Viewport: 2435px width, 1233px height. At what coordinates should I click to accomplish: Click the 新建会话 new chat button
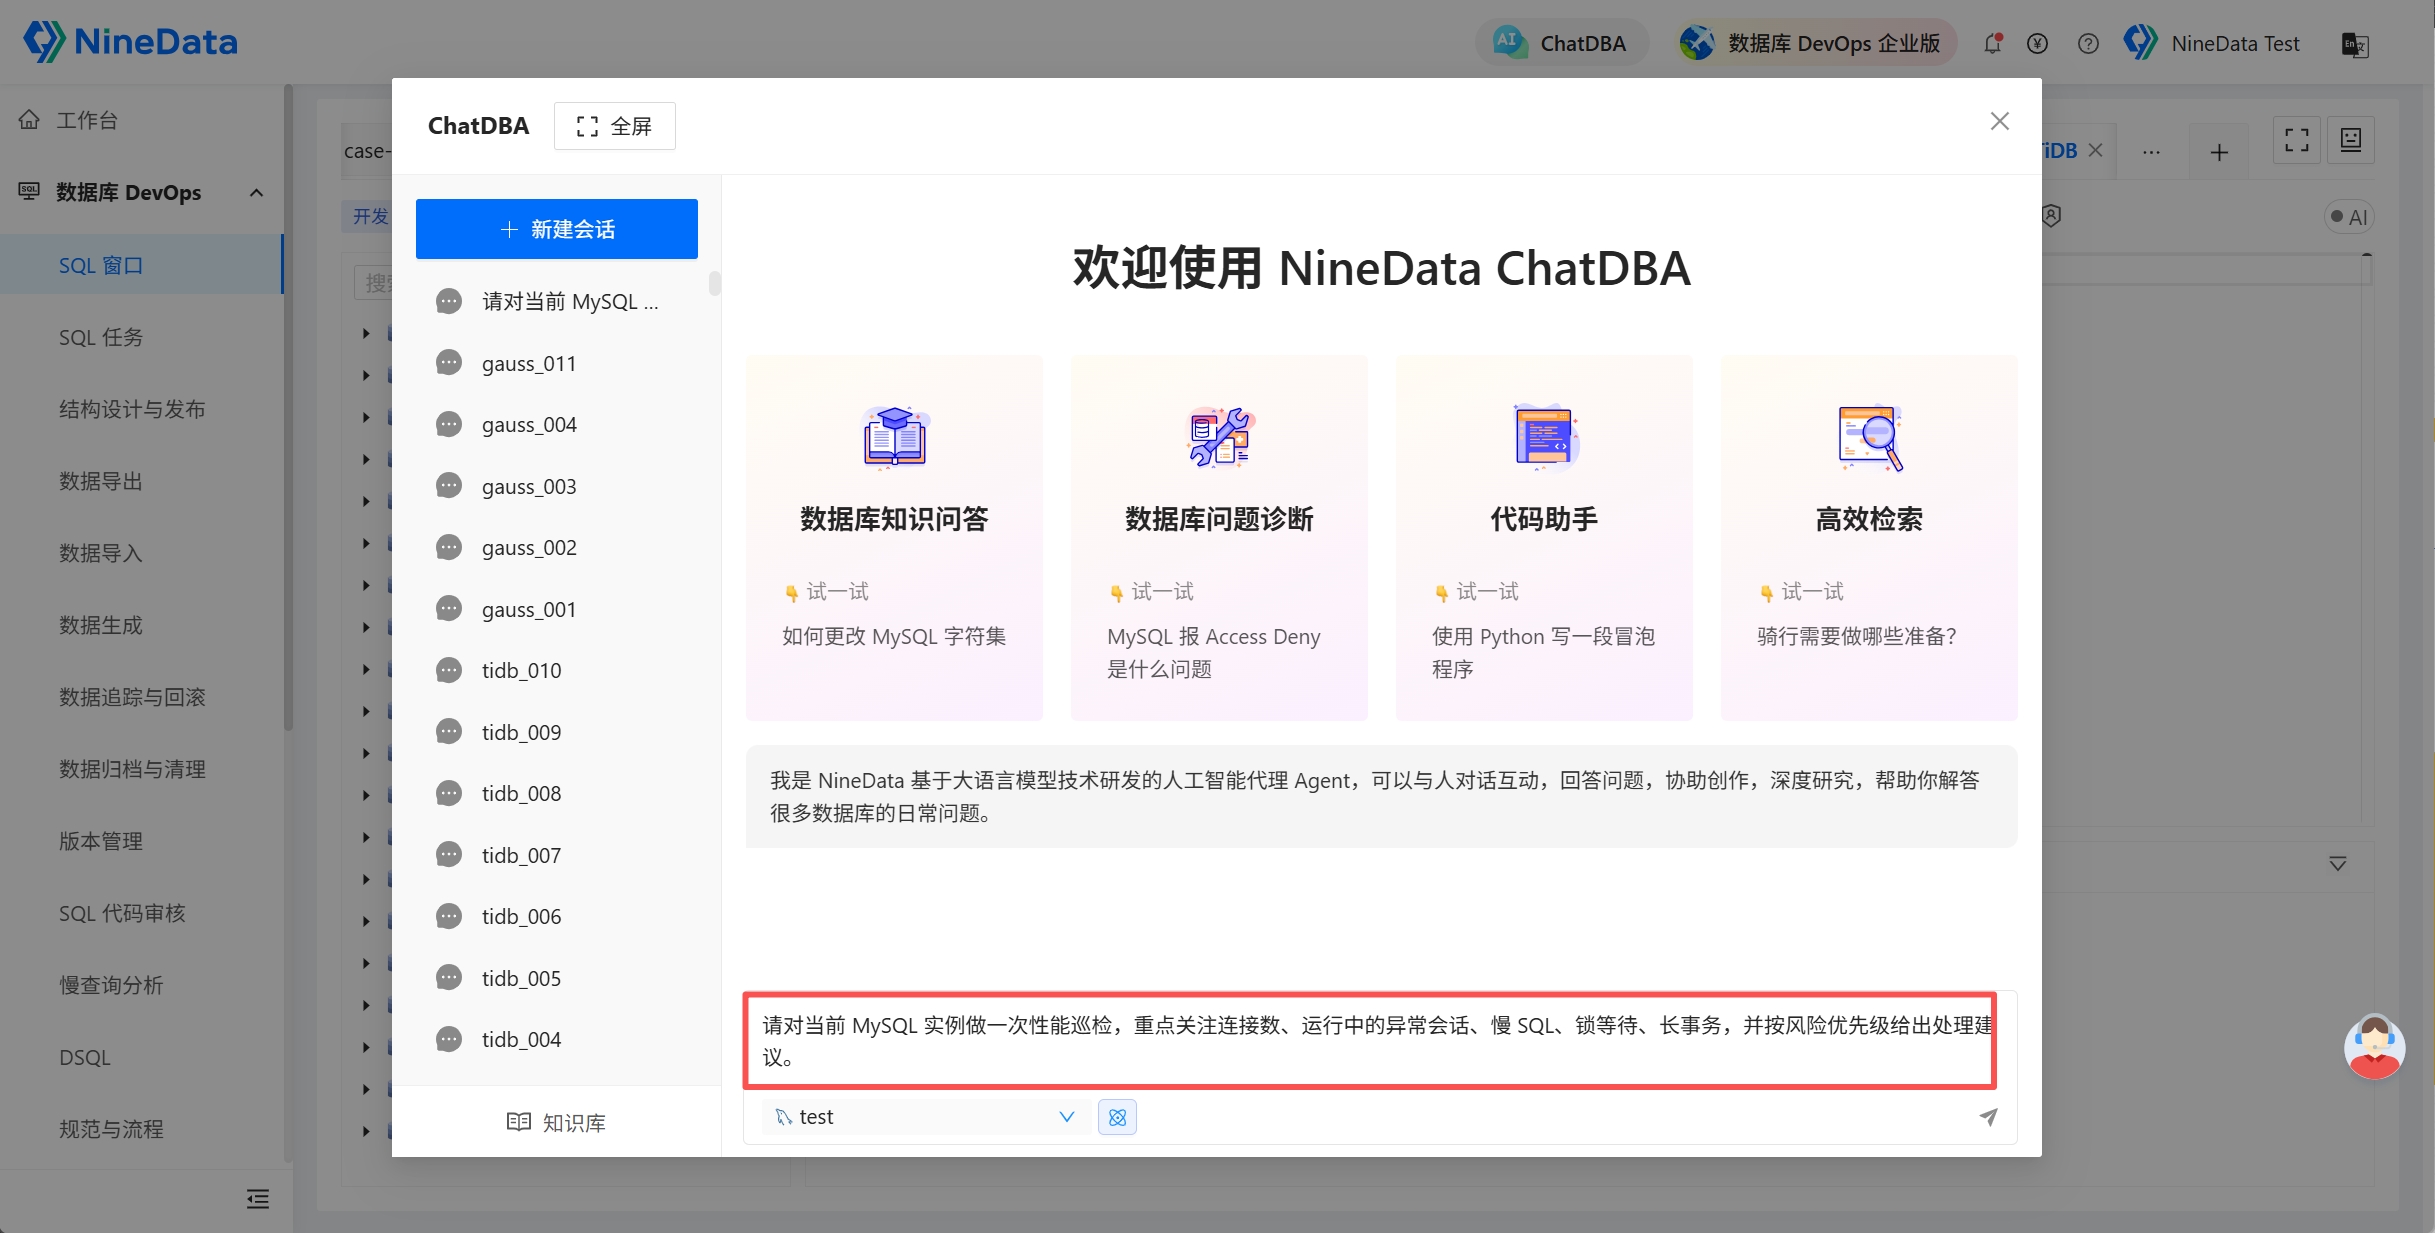point(557,229)
